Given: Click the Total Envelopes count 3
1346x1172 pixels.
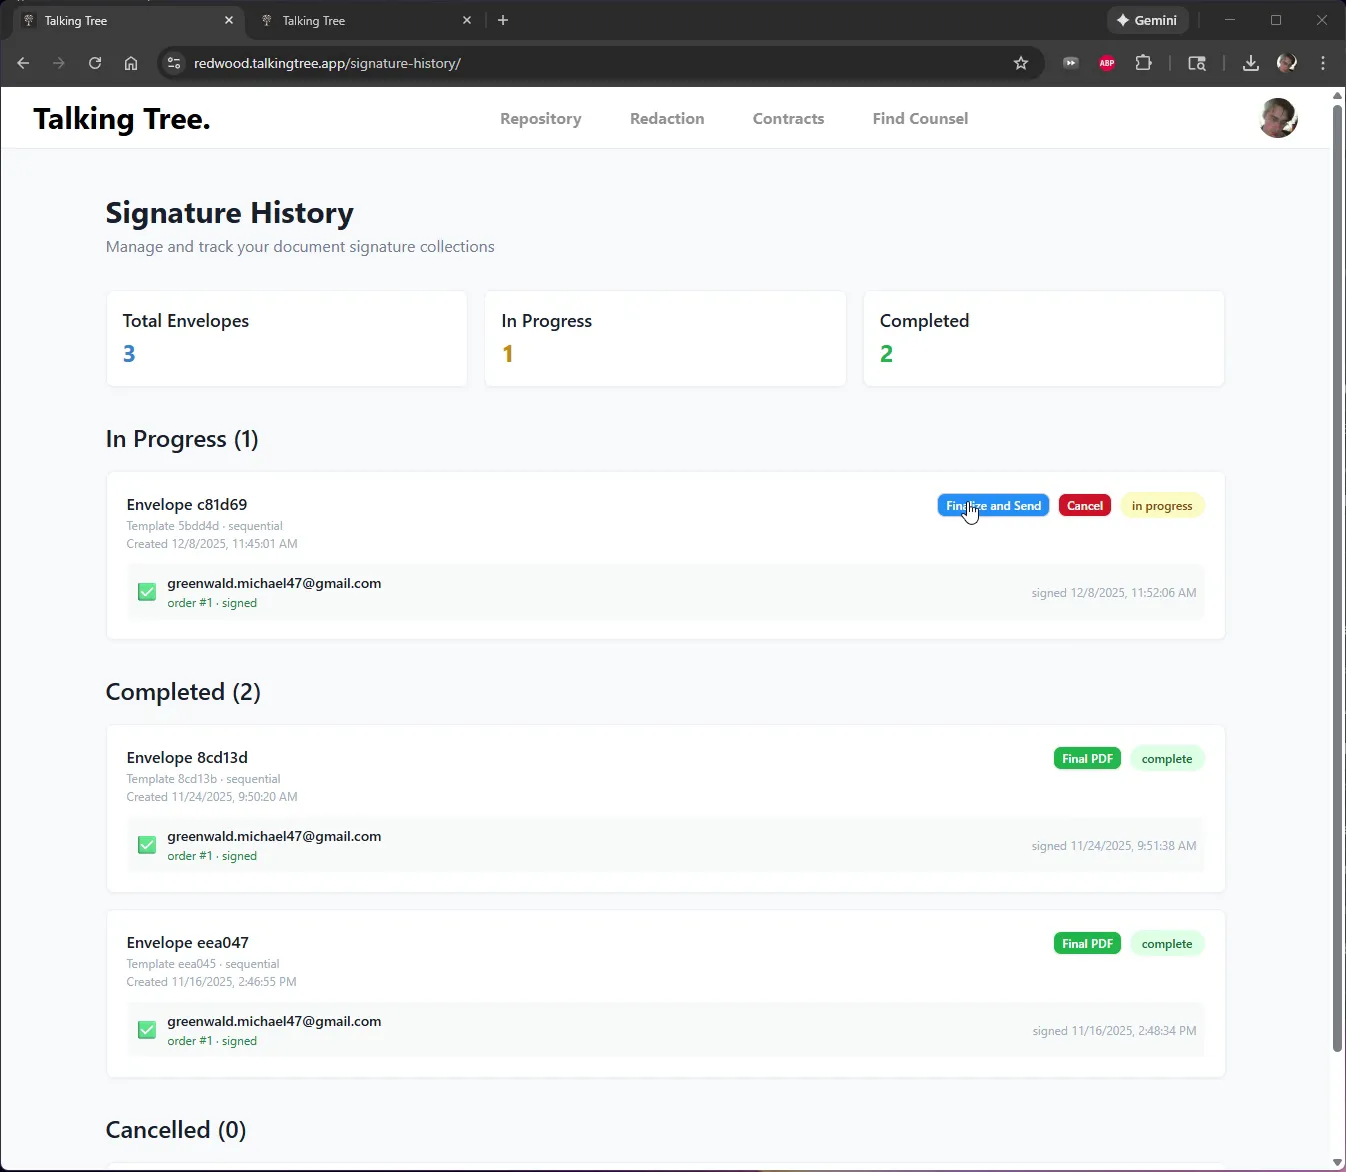Looking at the screenshot, I should 129,354.
